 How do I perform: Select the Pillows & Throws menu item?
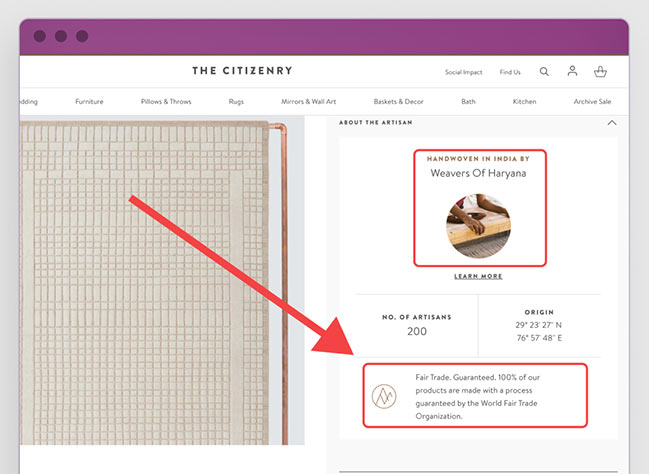click(x=166, y=101)
